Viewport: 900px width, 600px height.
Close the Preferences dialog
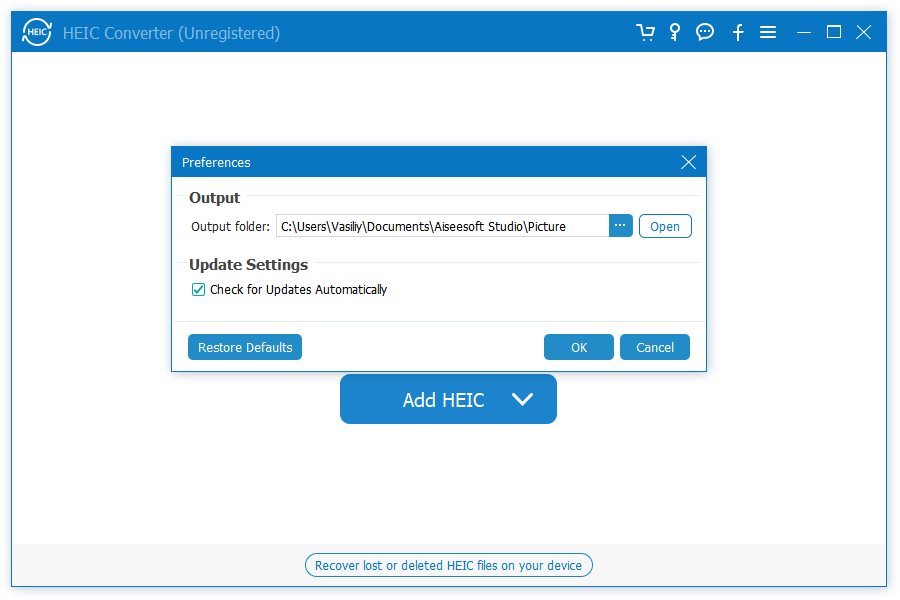(688, 162)
